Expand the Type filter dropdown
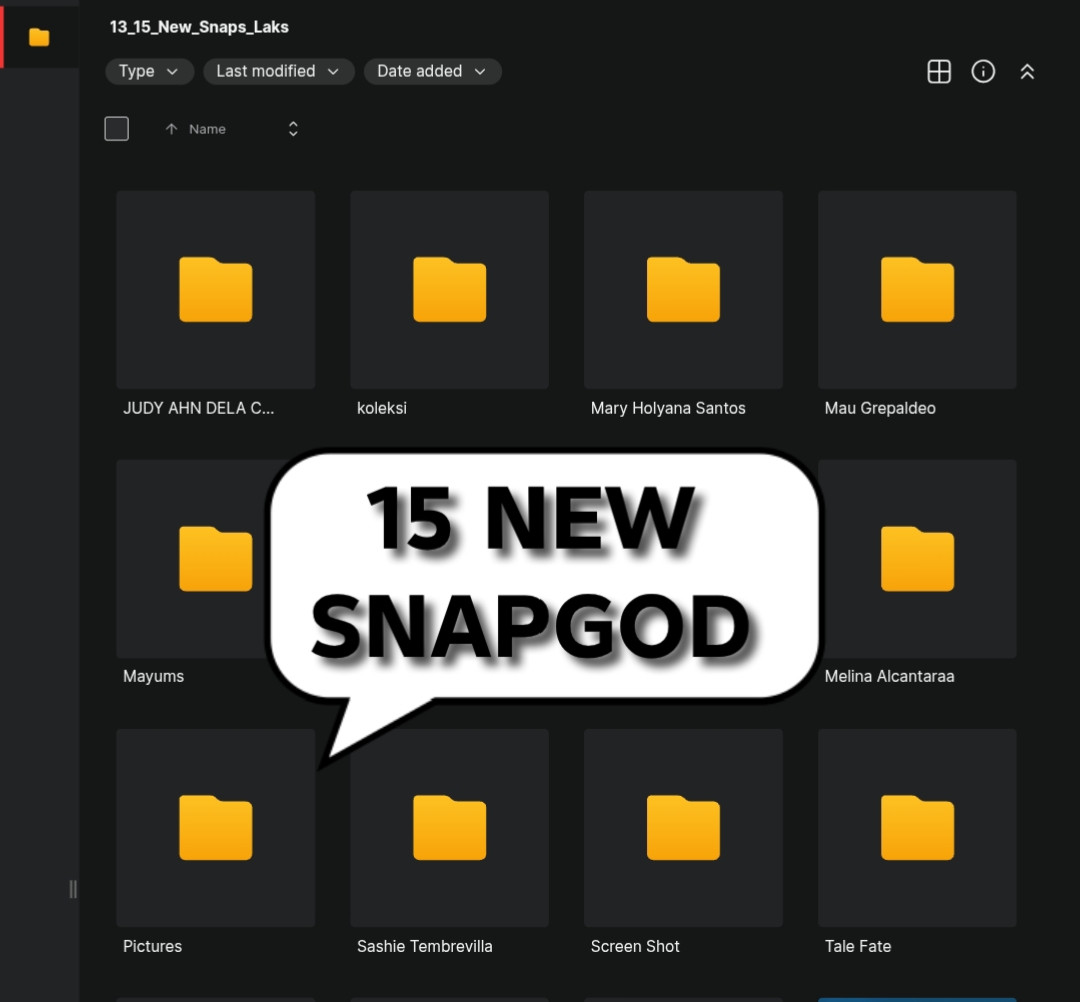Image resolution: width=1080 pixels, height=1002 pixels. (149, 72)
